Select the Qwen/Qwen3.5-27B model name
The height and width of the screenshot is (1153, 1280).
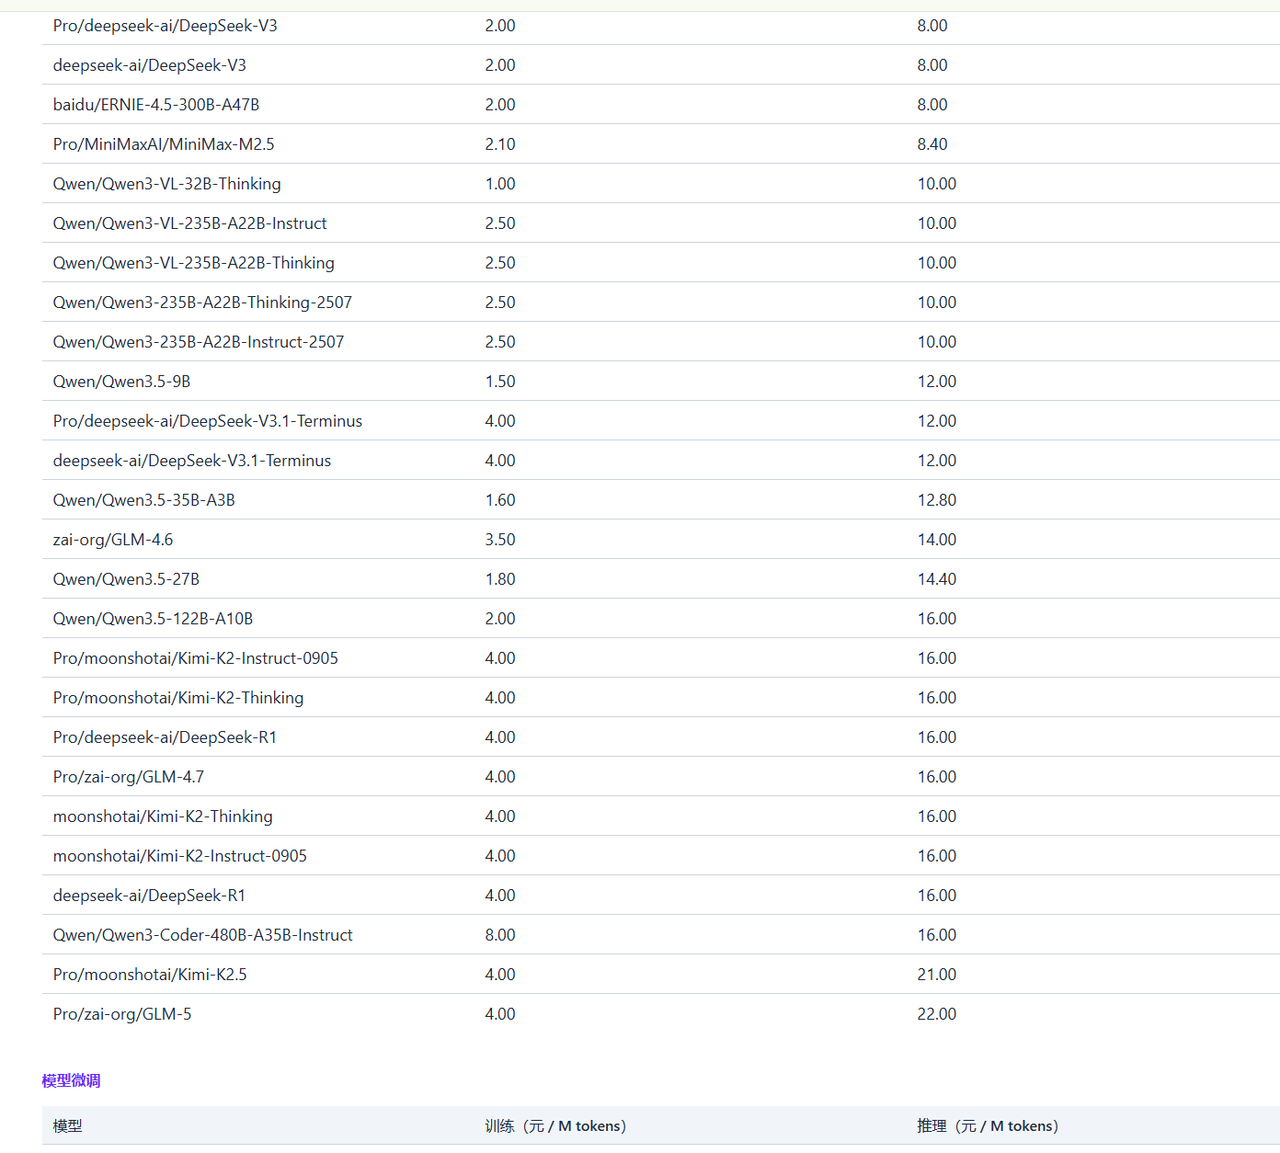click(126, 579)
